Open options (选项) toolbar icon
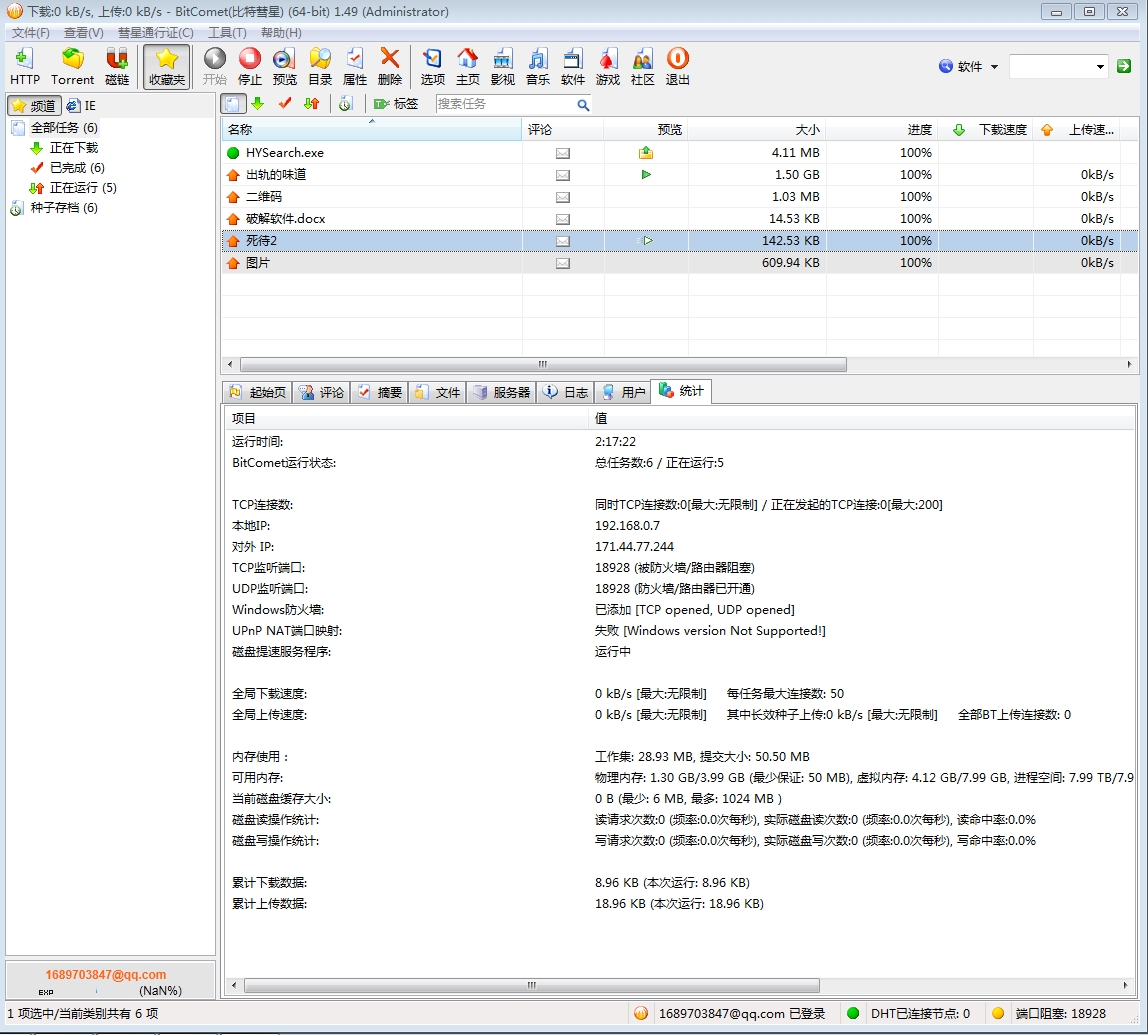 coord(432,67)
